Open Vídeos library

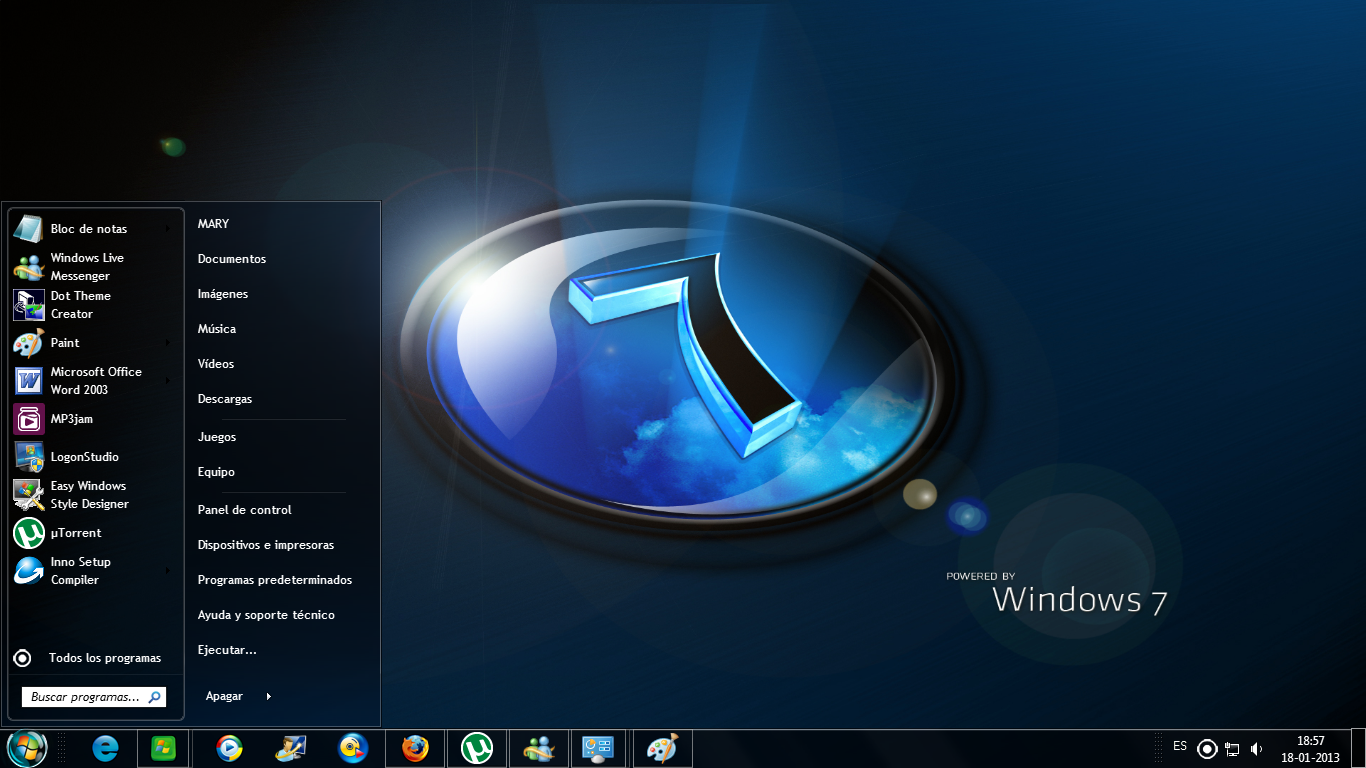coord(216,364)
